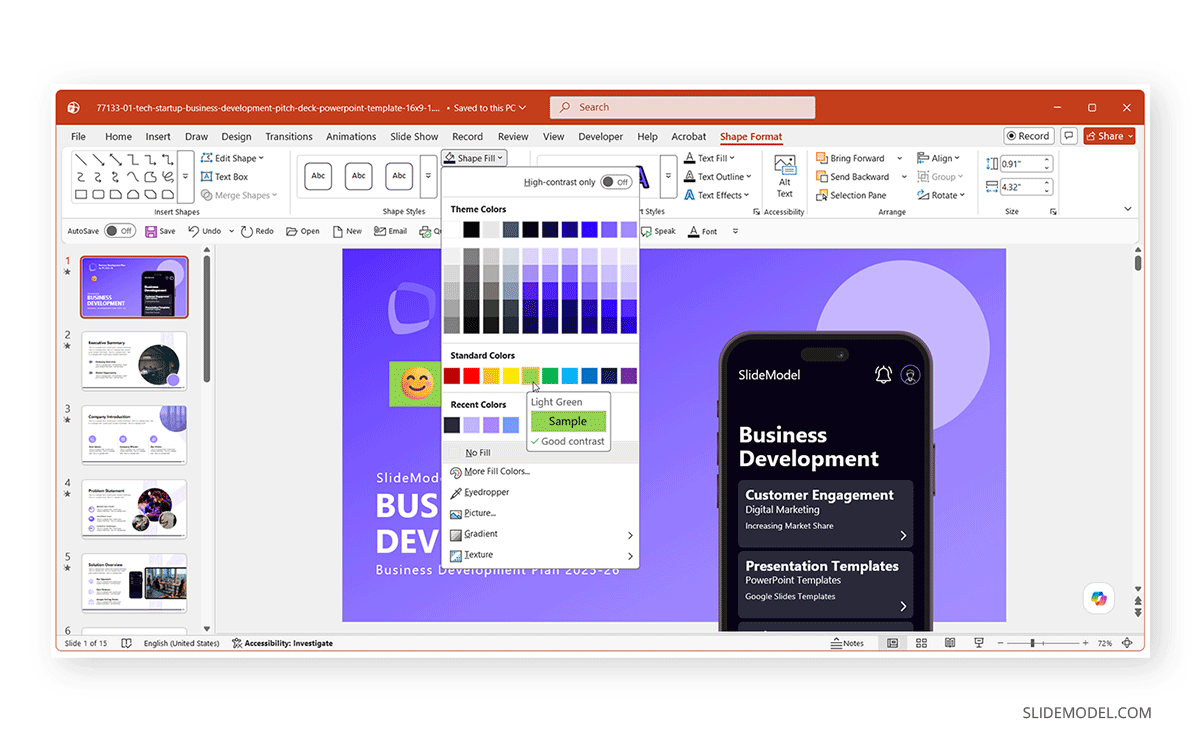Open the Home tab
The image size is (1200, 743).
(x=118, y=137)
